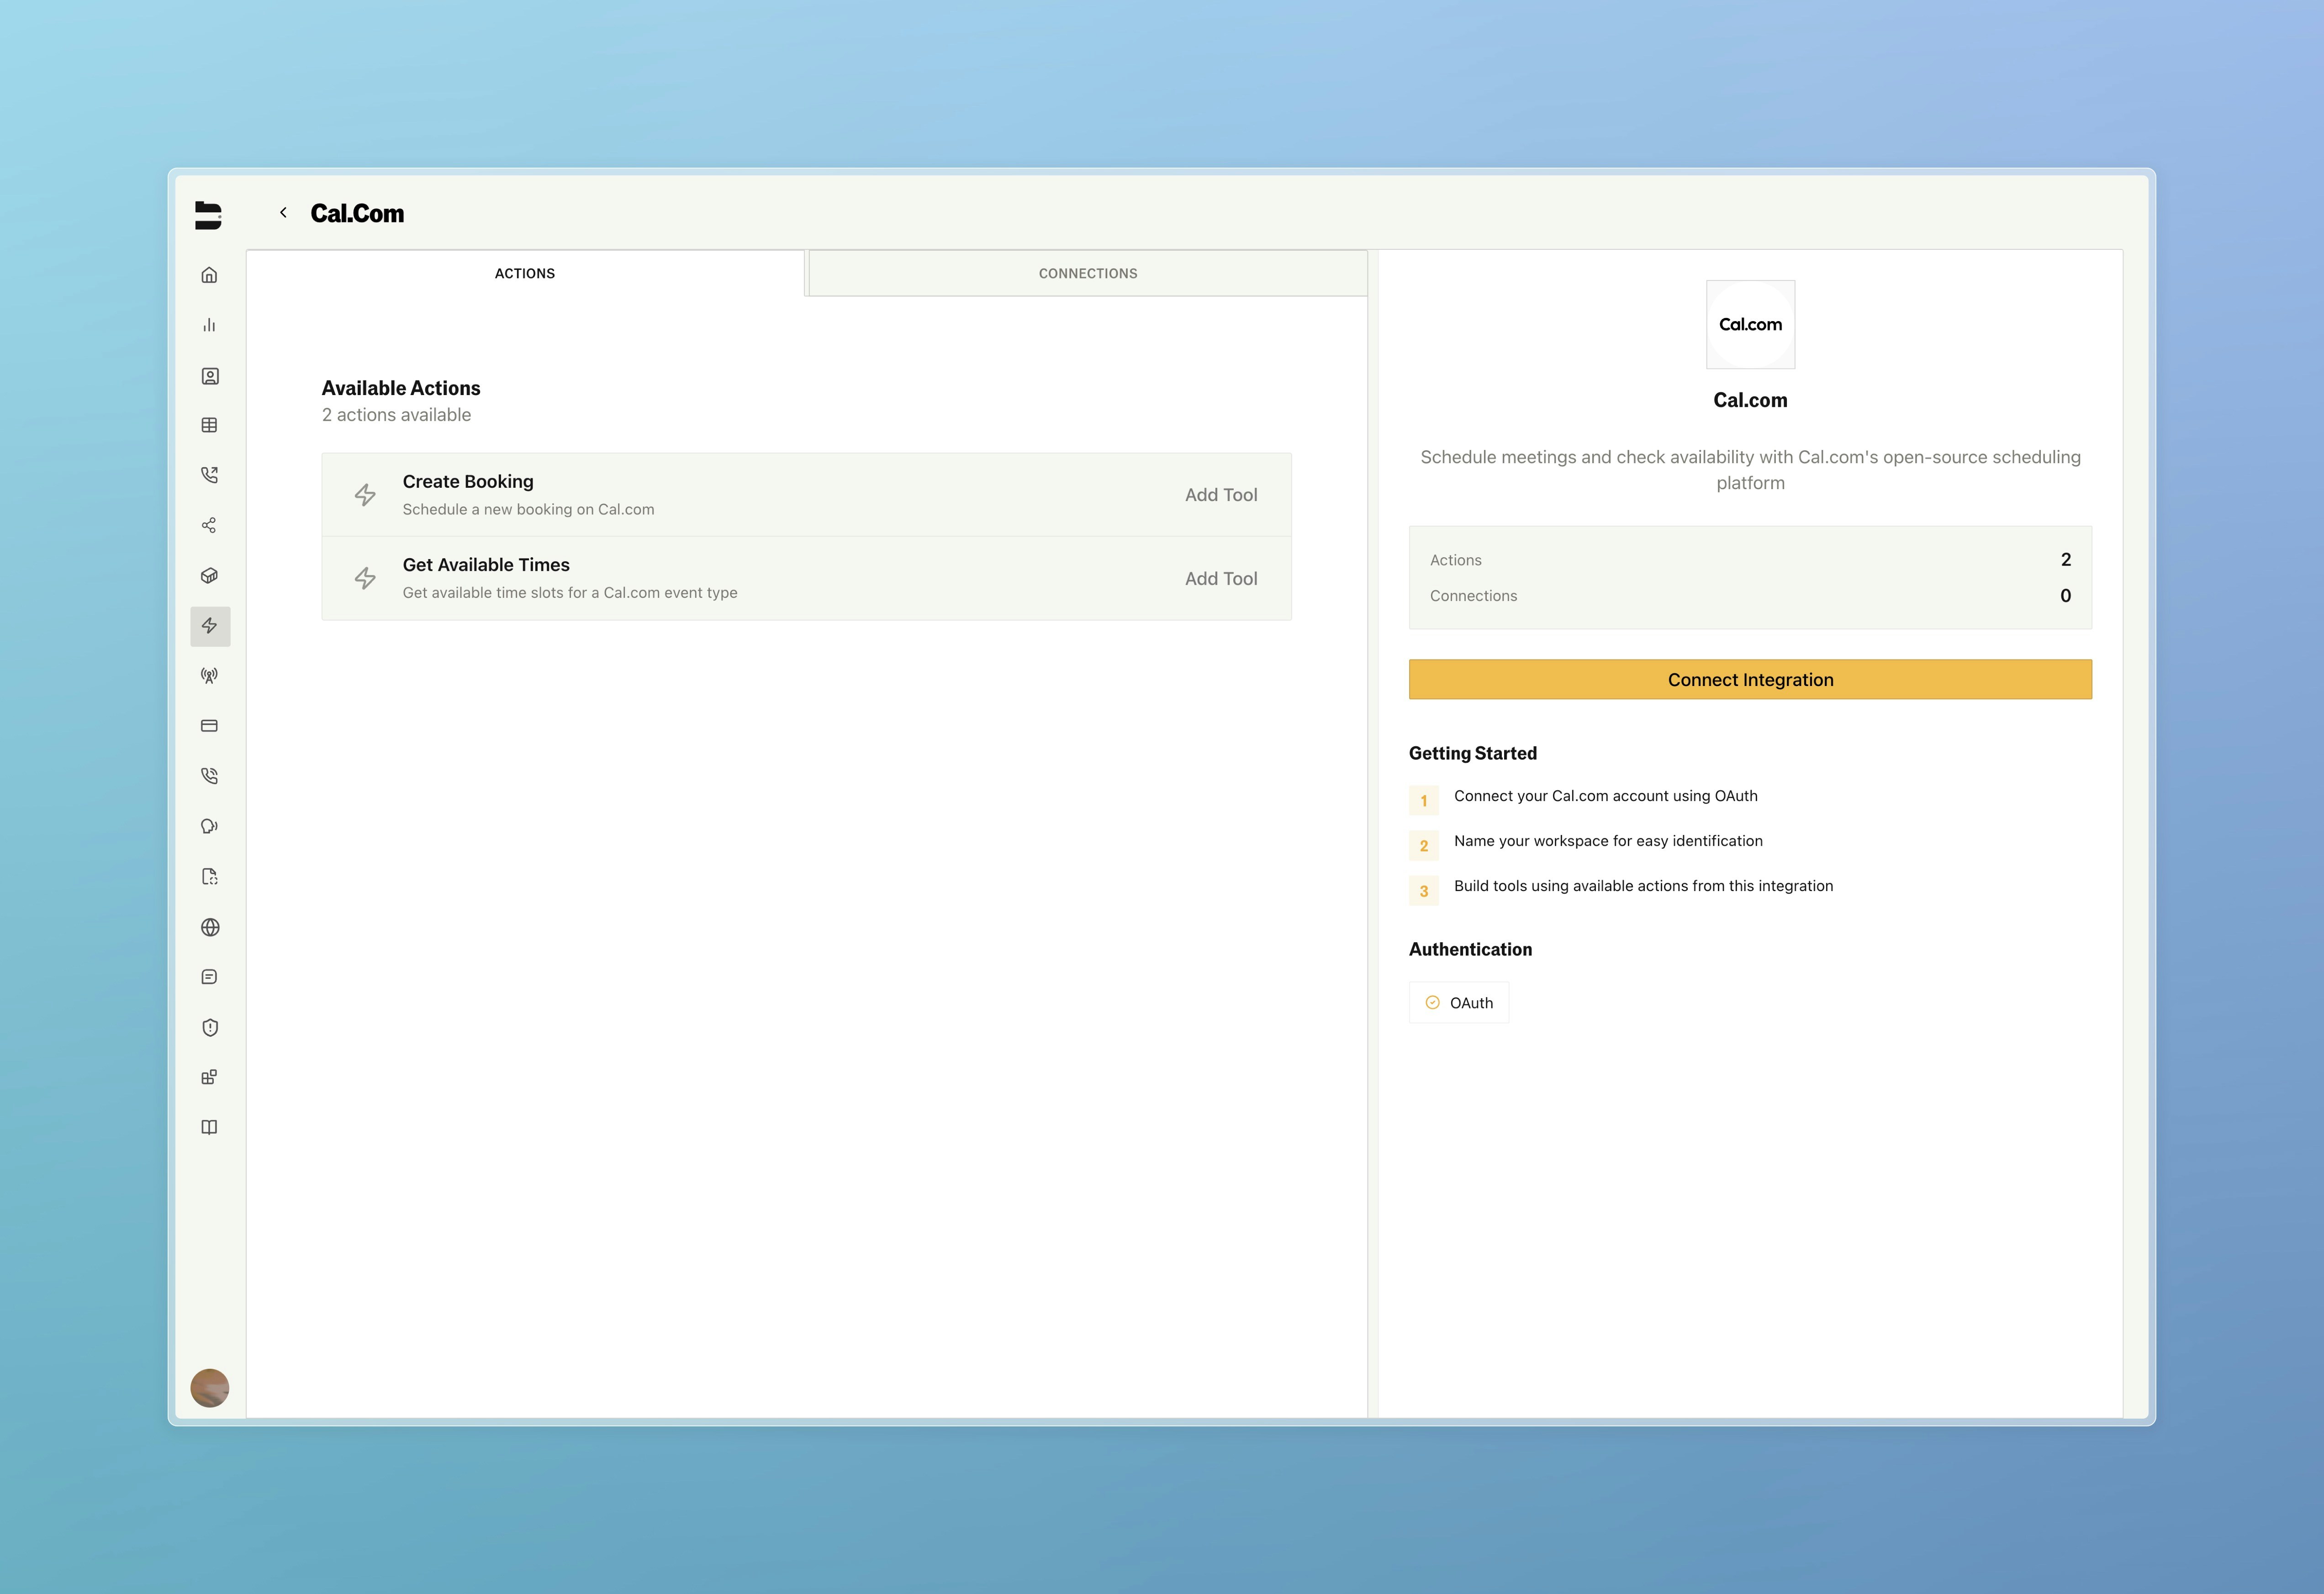Select the 3D box icon in sidebar
Image resolution: width=2324 pixels, height=1594 pixels.
pyautogui.click(x=210, y=575)
